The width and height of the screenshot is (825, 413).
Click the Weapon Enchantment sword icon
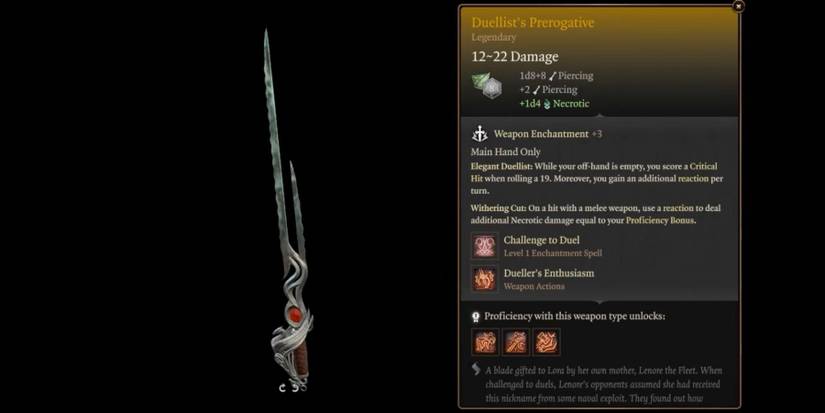[479, 134]
